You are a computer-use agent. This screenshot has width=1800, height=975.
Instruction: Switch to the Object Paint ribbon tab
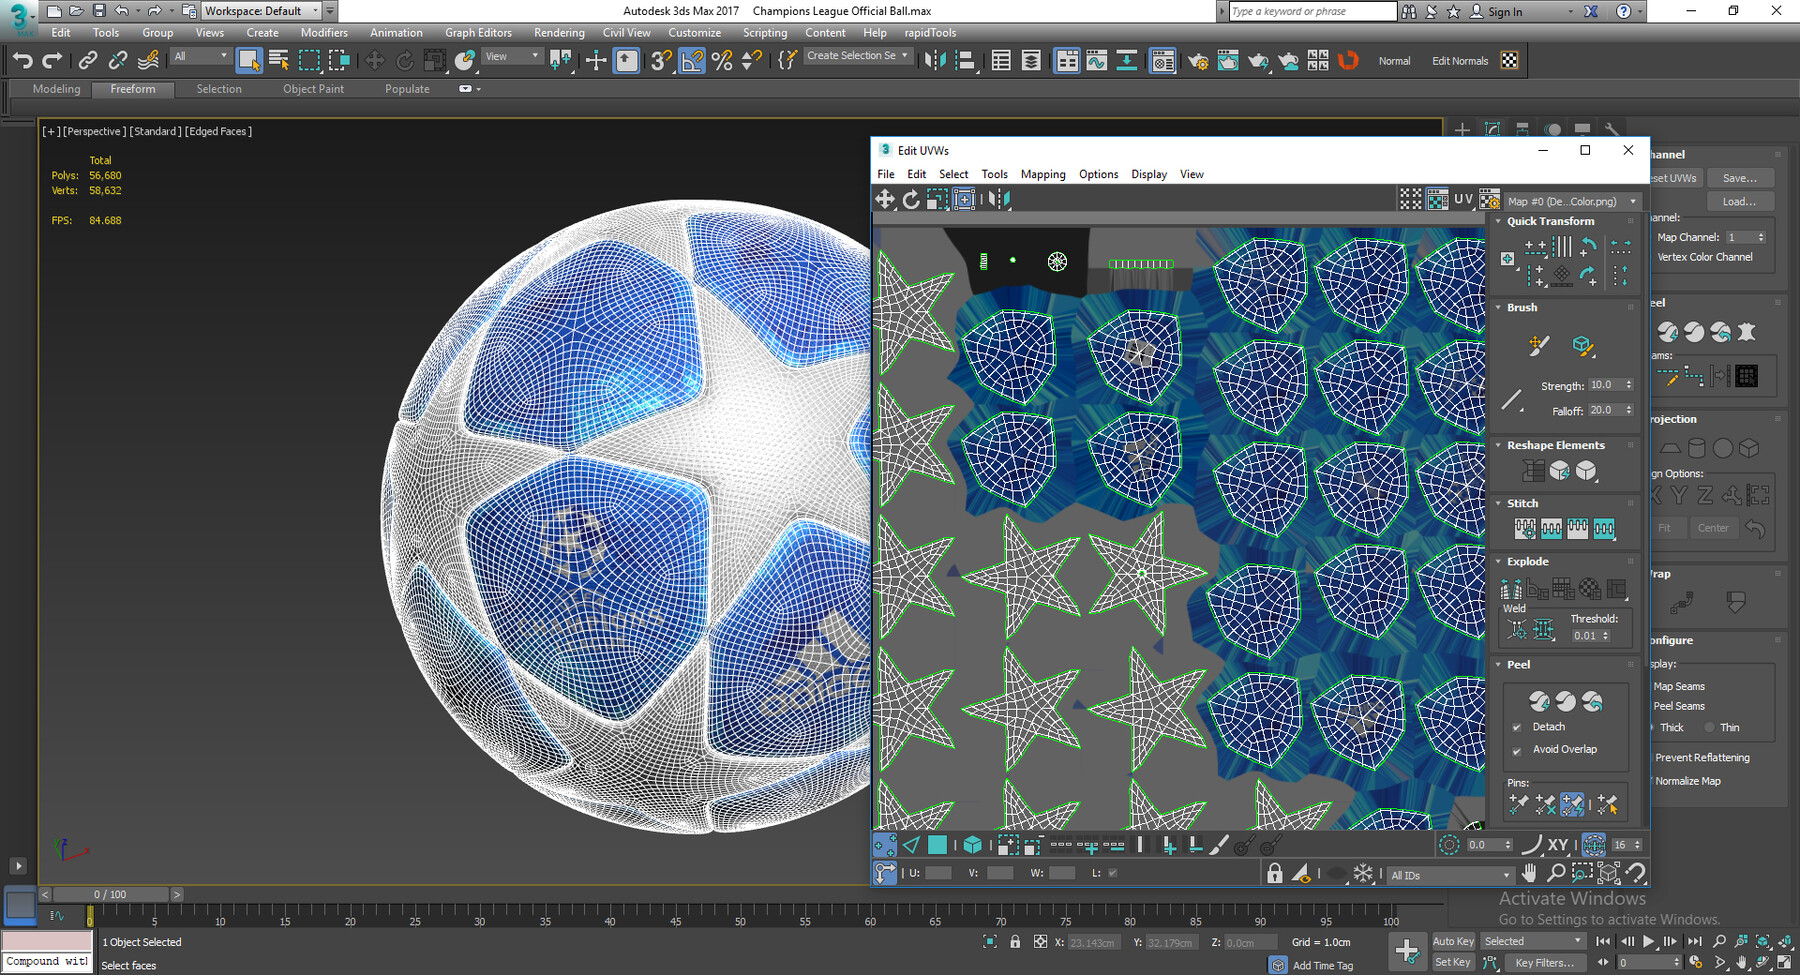pyautogui.click(x=313, y=89)
